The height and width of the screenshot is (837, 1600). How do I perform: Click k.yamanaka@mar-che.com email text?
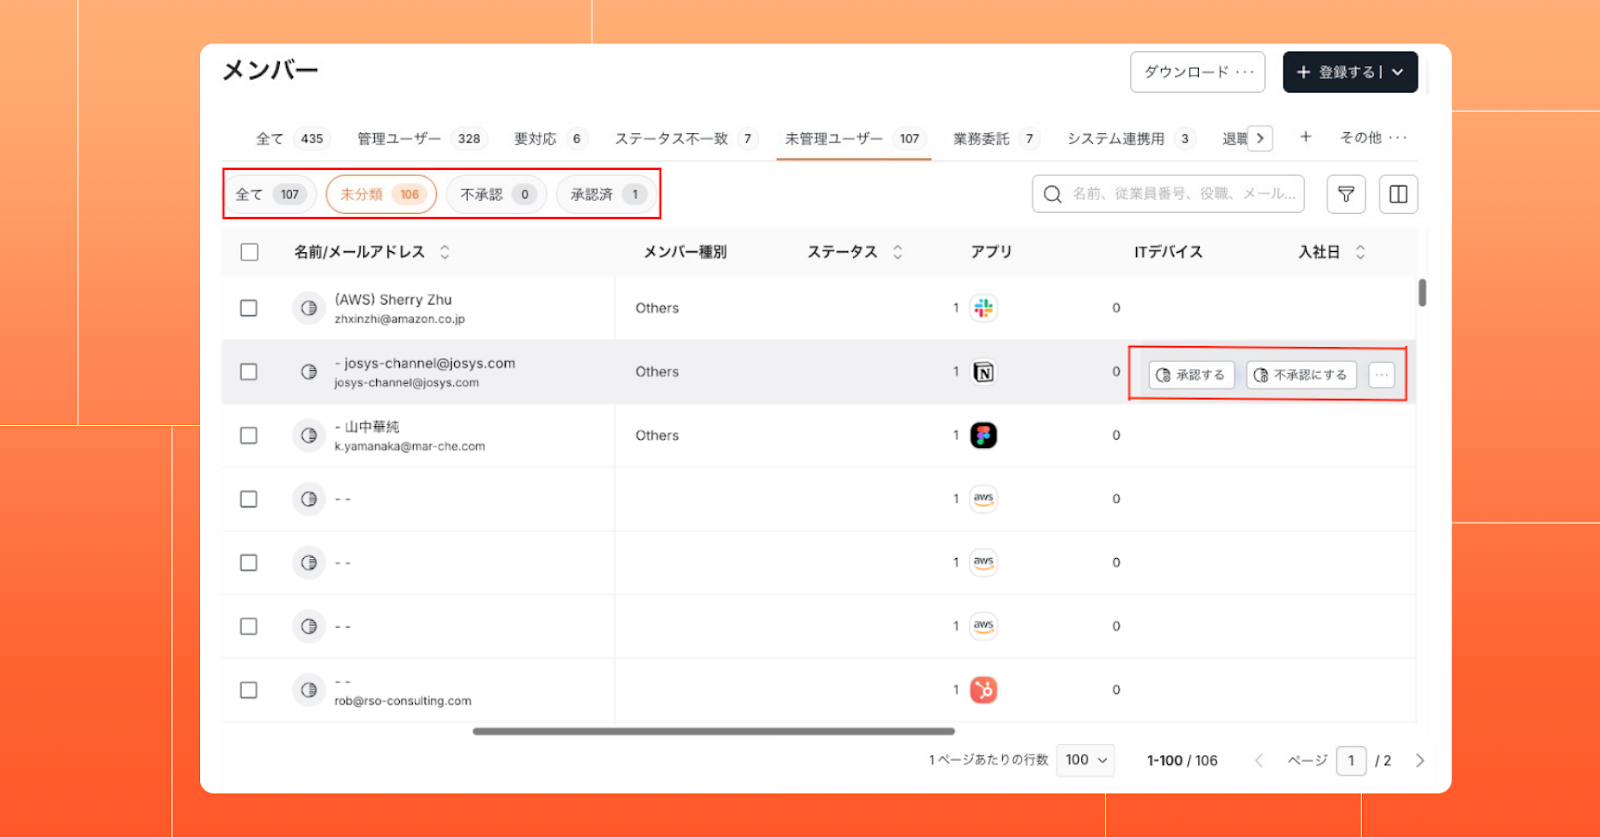click(x=409, y=446)
